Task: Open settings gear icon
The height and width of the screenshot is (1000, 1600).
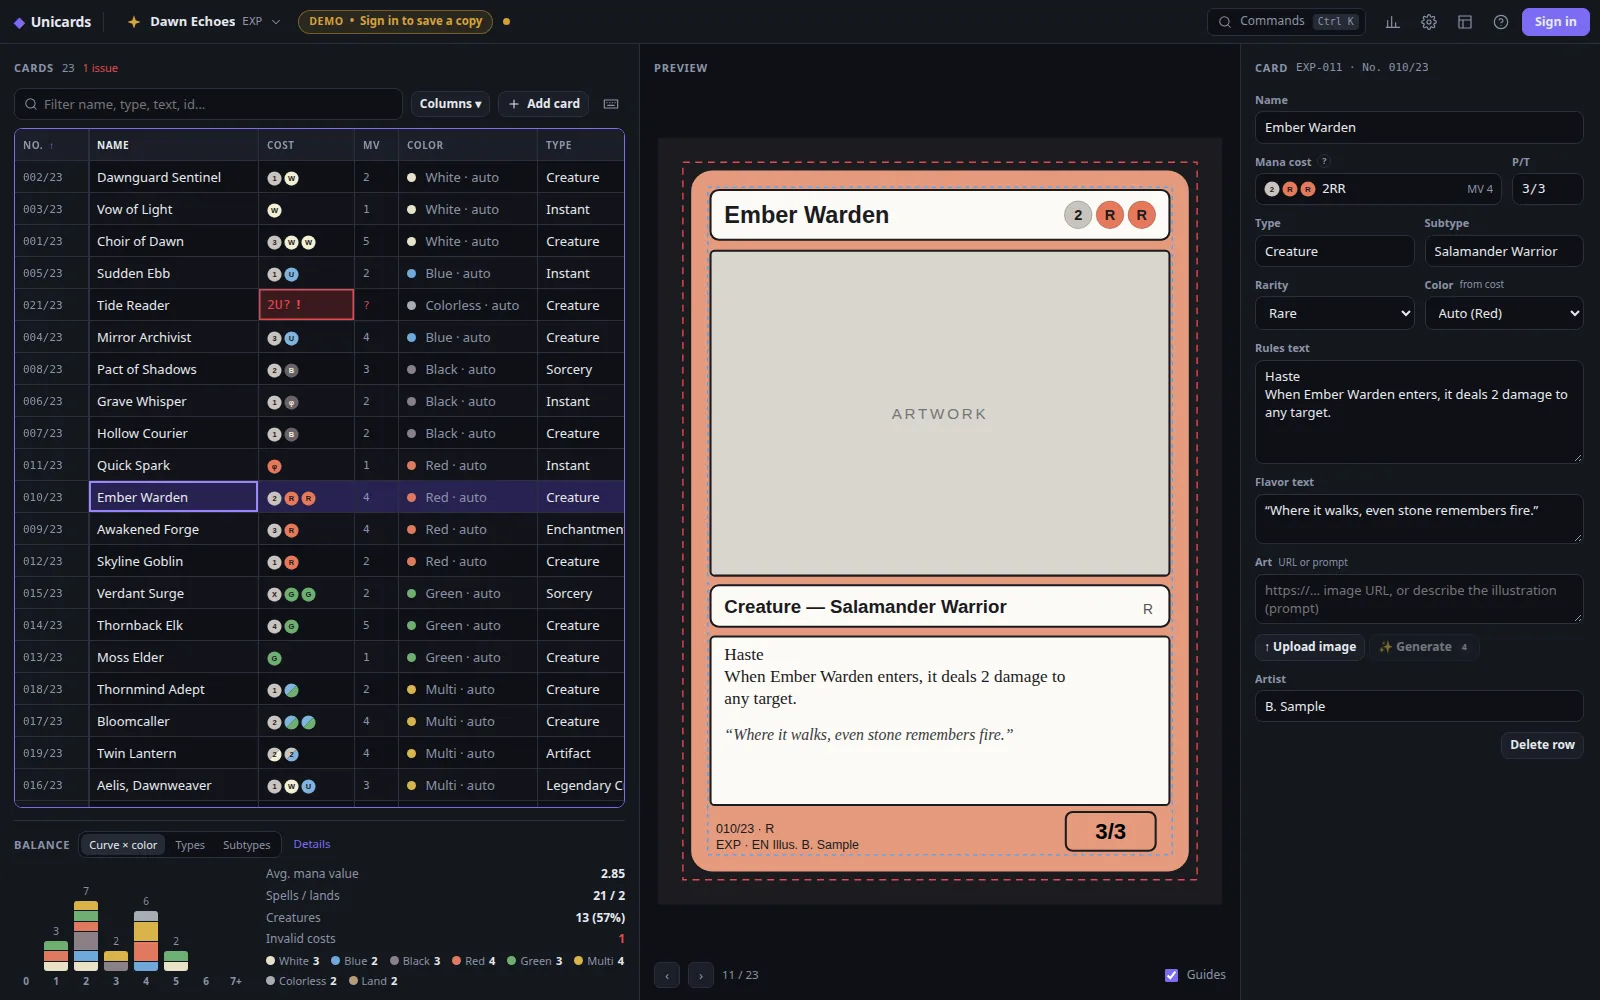Action: [x=1429, y=22]
